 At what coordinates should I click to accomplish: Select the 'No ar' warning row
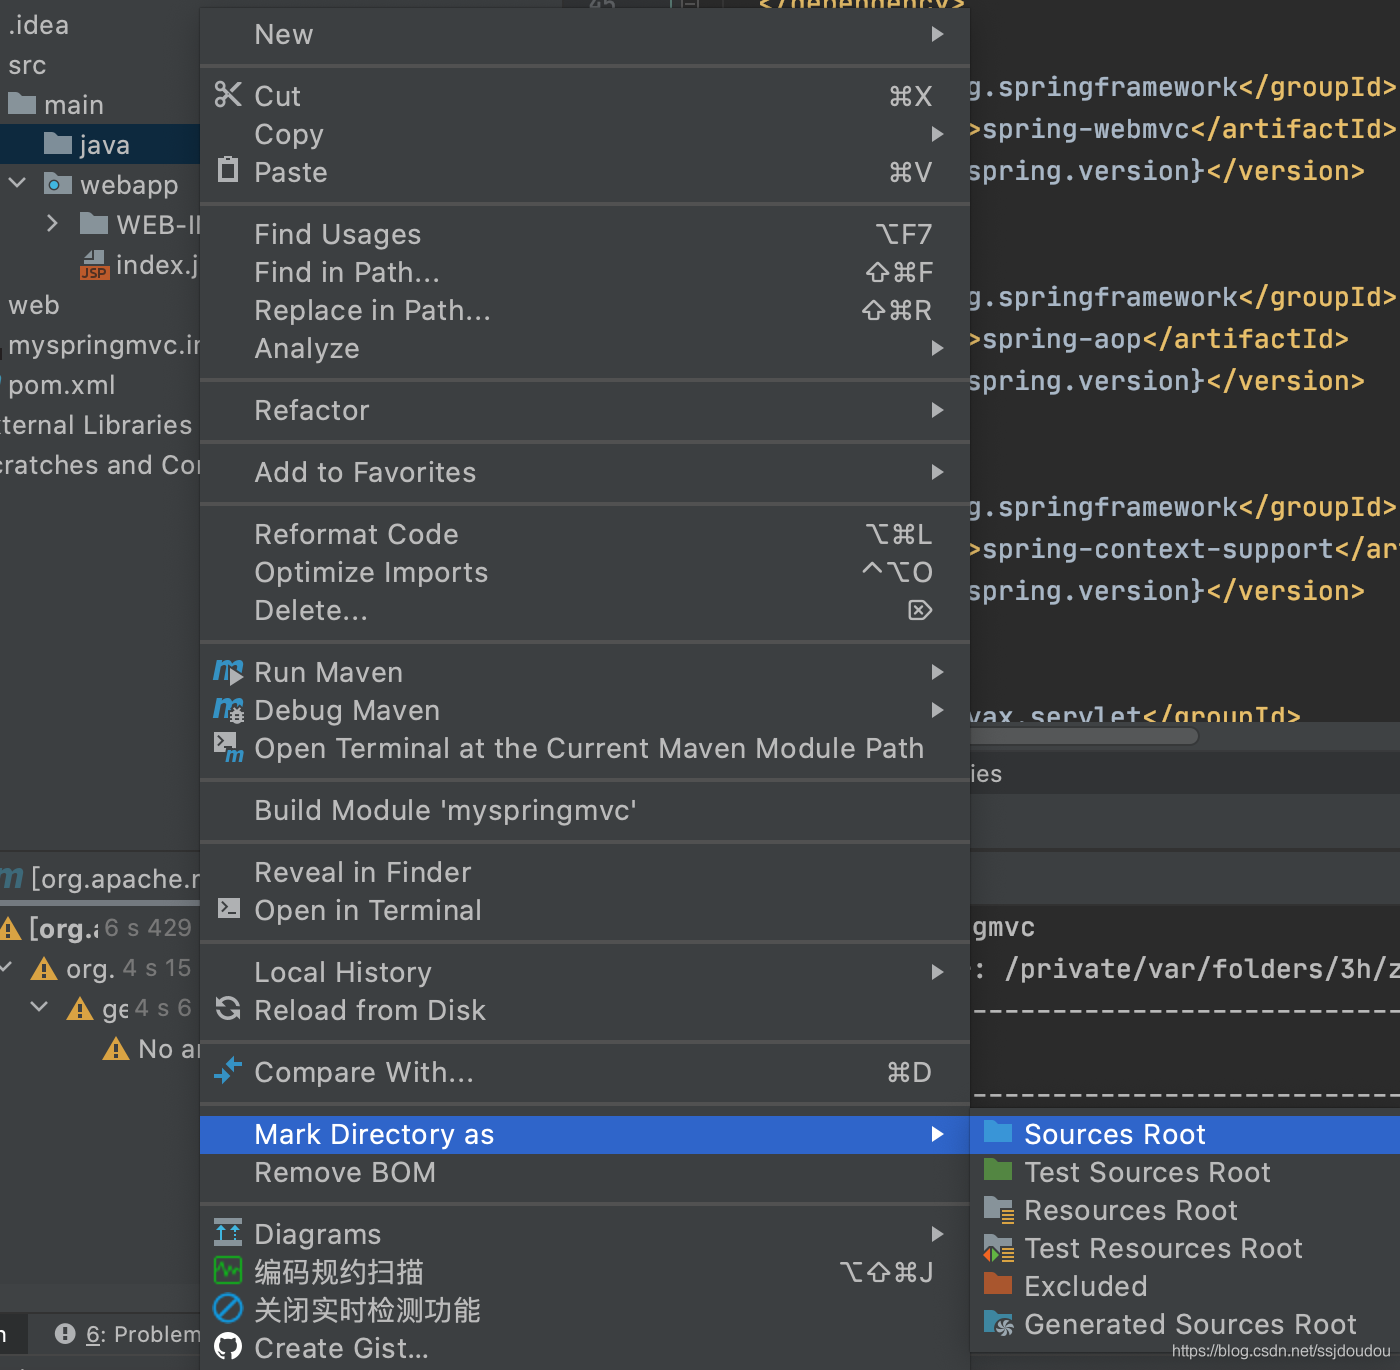(100, 1048)
